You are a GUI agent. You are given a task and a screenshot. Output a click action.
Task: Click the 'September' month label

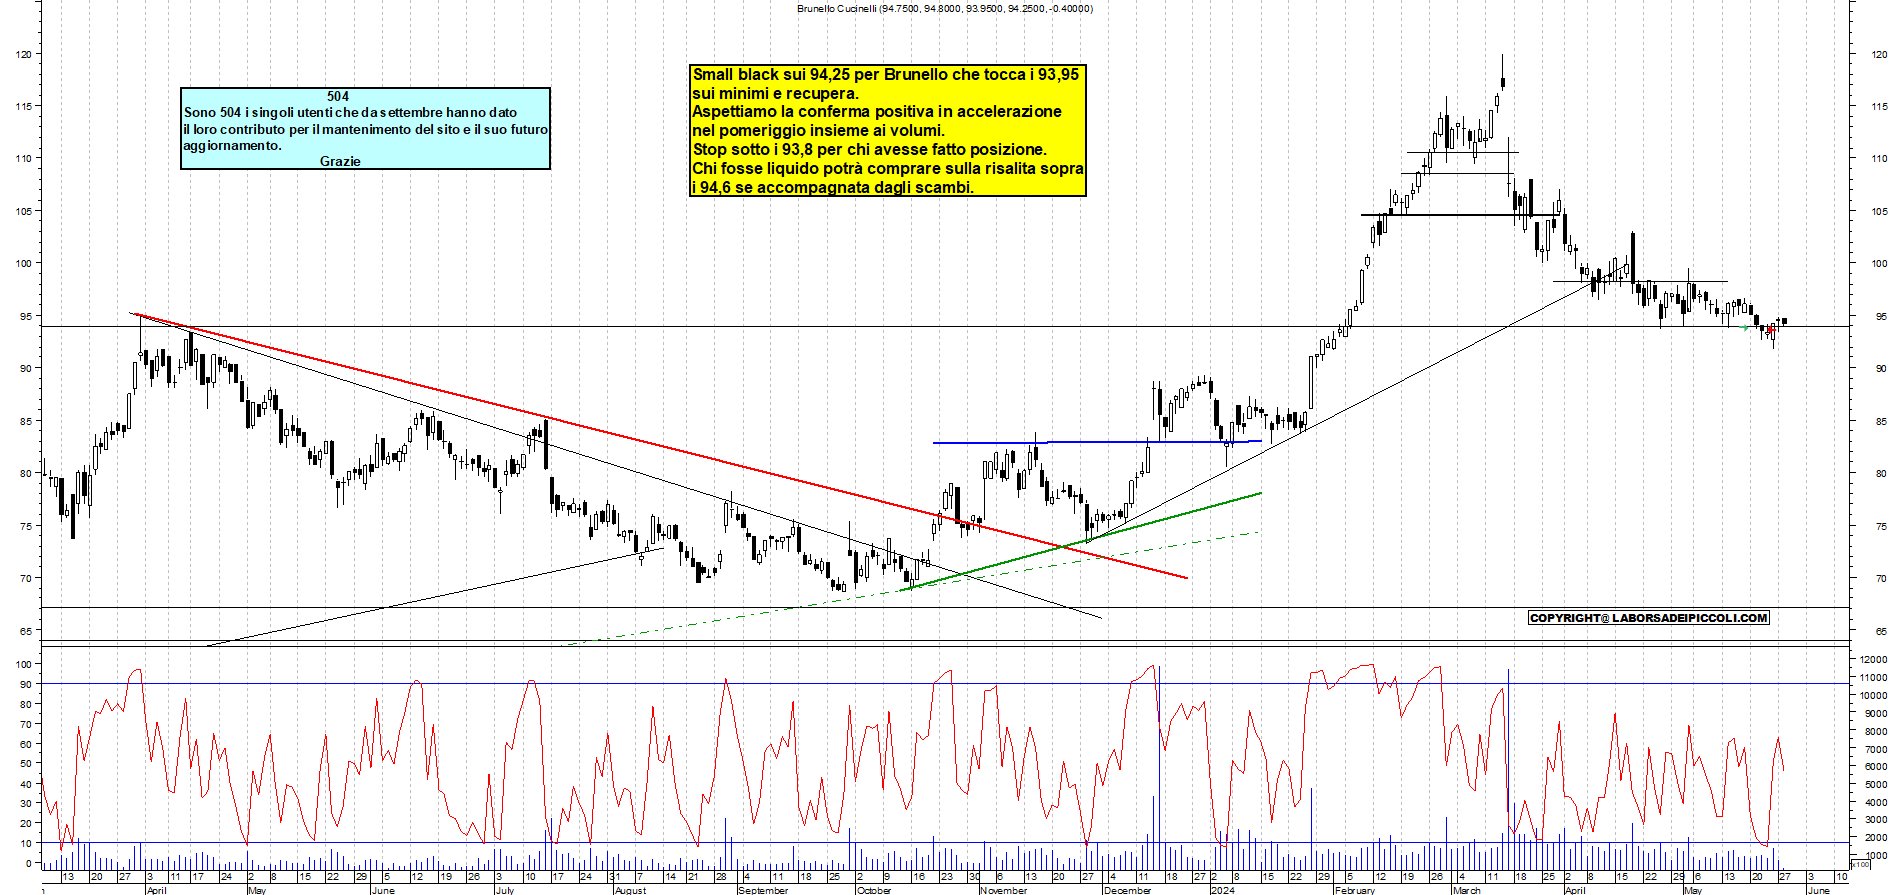pyautogui.click(x=763, y=890)
